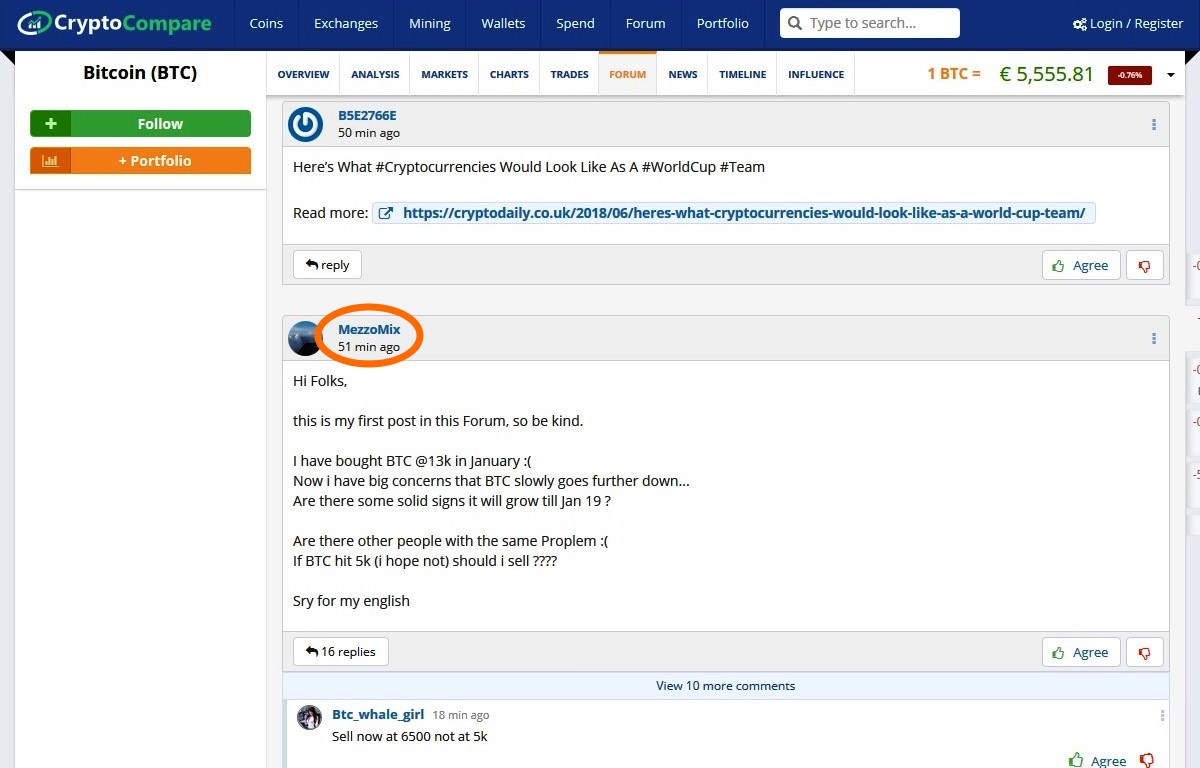
Task: Switch to the Markets tab
Action: [x=445, y=74]
